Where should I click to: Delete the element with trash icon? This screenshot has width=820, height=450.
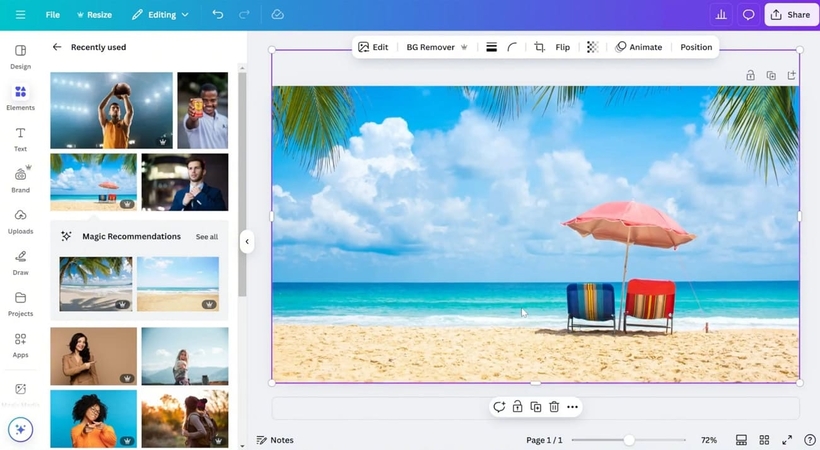click(x=554, y=407)
